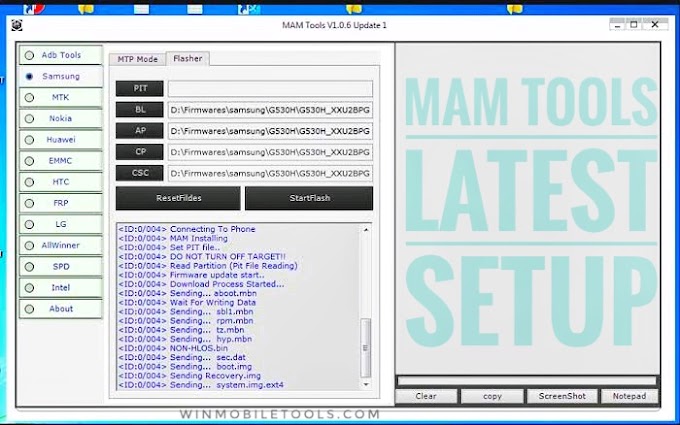Click the BL file button
This screenshot has height=425, width=680.
(x=140, y=110)
